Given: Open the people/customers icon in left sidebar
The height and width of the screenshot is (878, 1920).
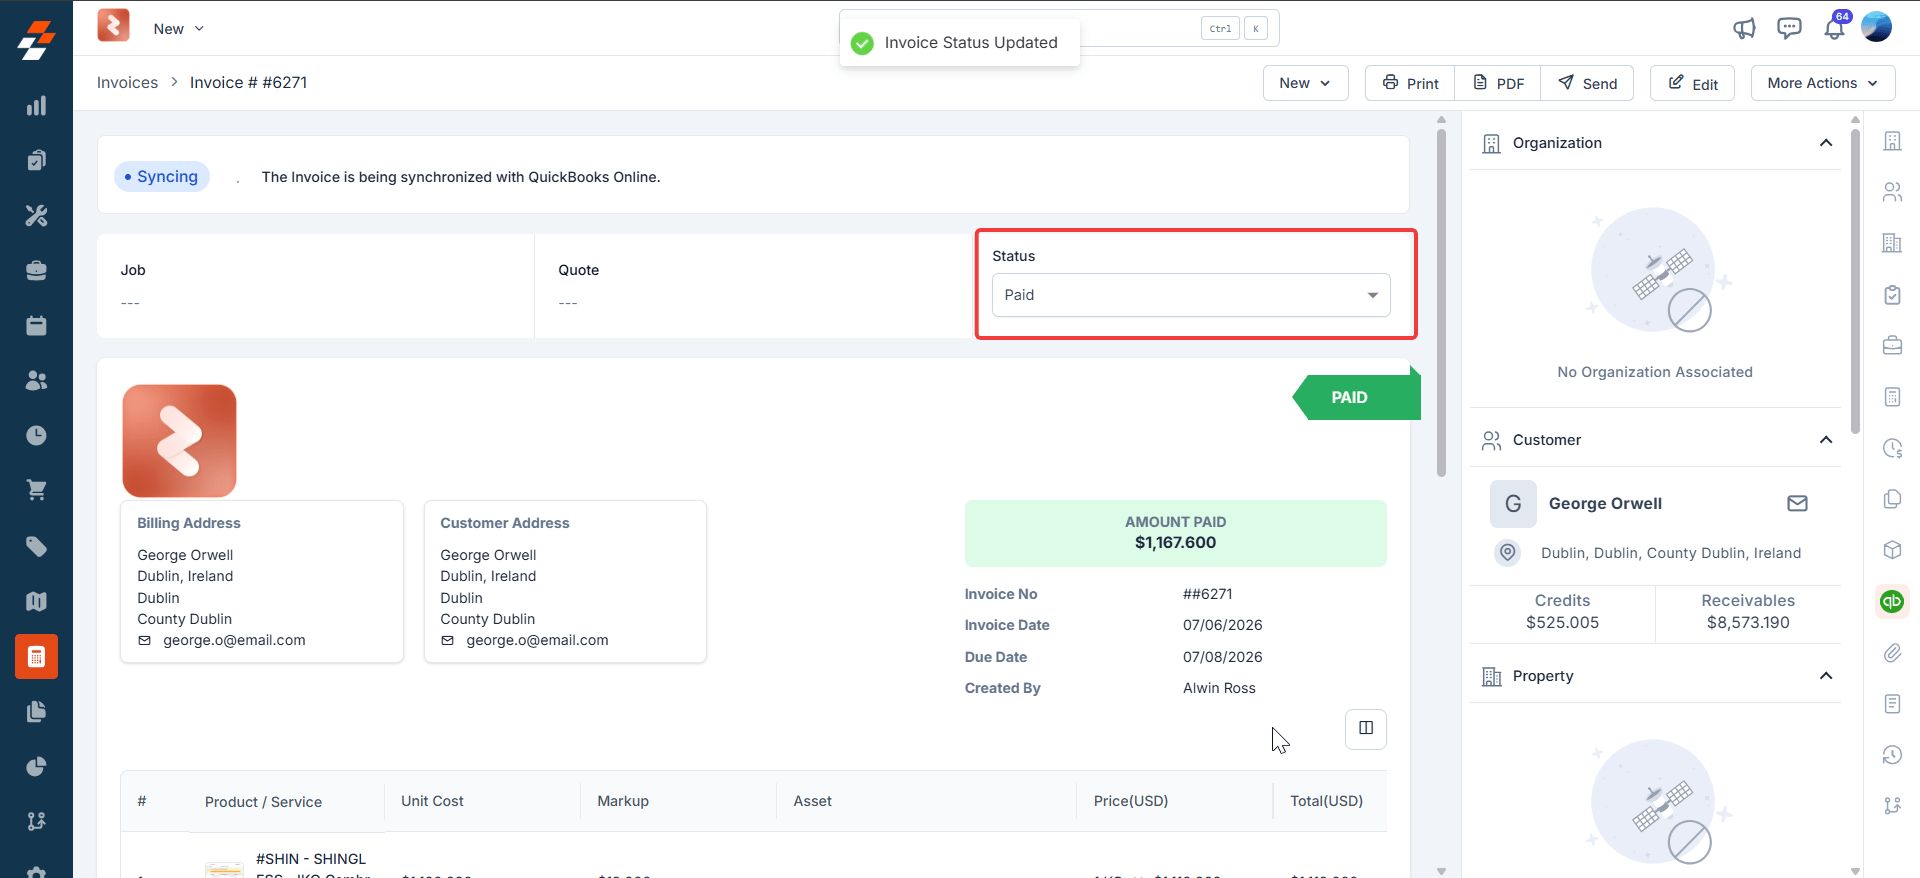Looking at the screenshot, I should pos(36,380).
